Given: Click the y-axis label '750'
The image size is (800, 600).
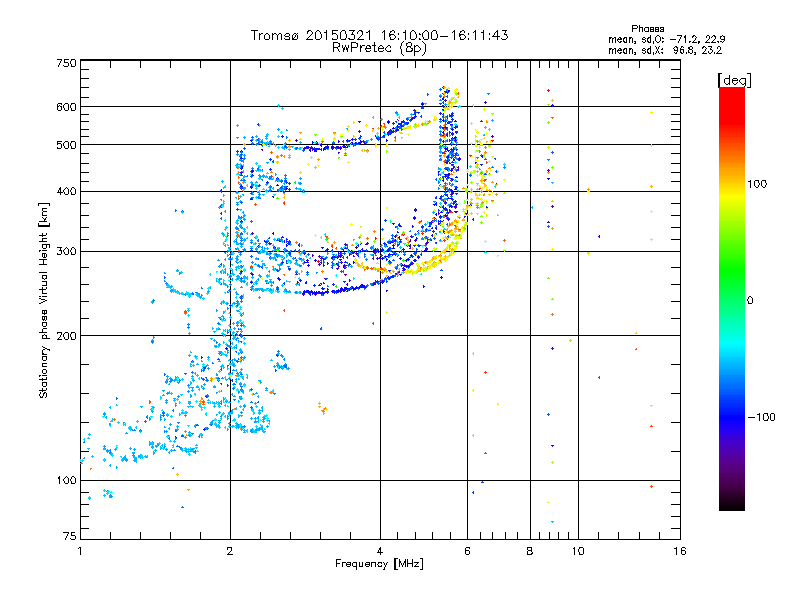Looking at the screenshot, I should (66, 63).
